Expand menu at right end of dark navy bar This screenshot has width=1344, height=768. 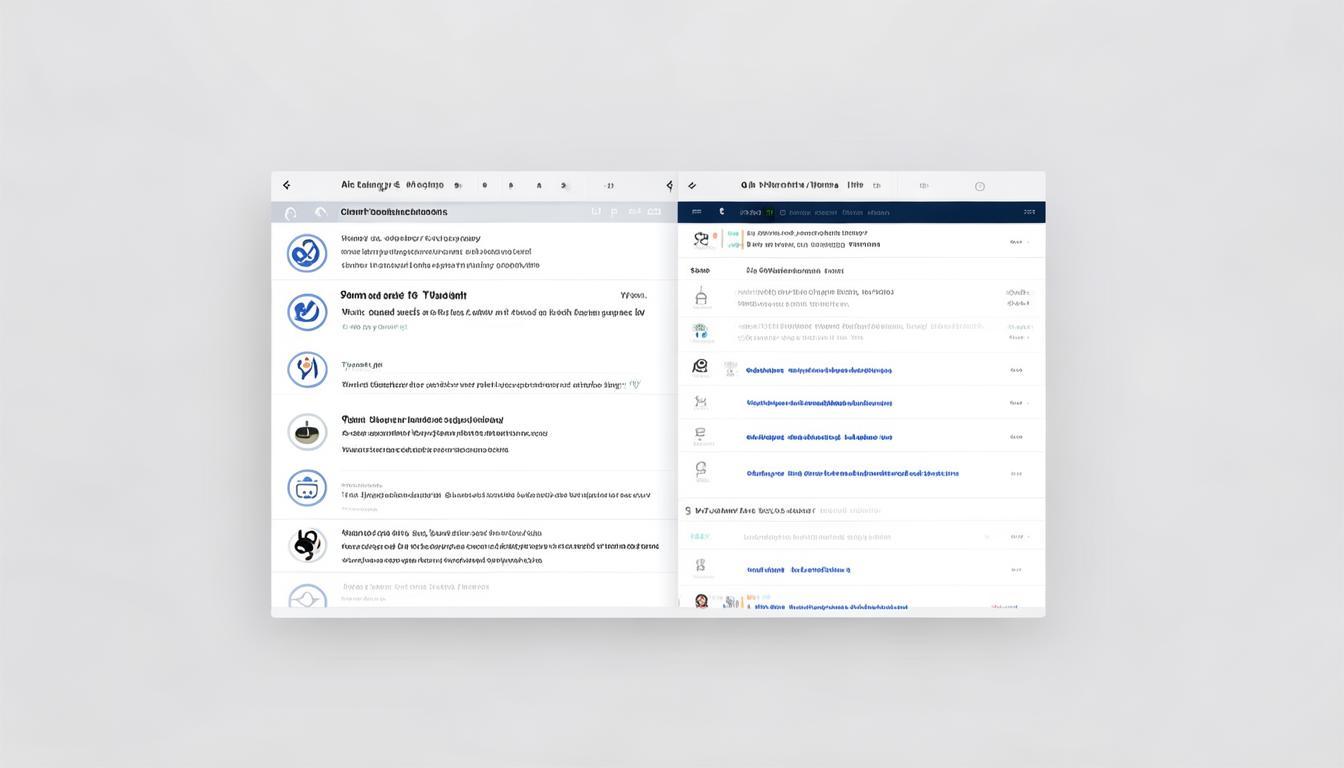tap(1029, 212)
